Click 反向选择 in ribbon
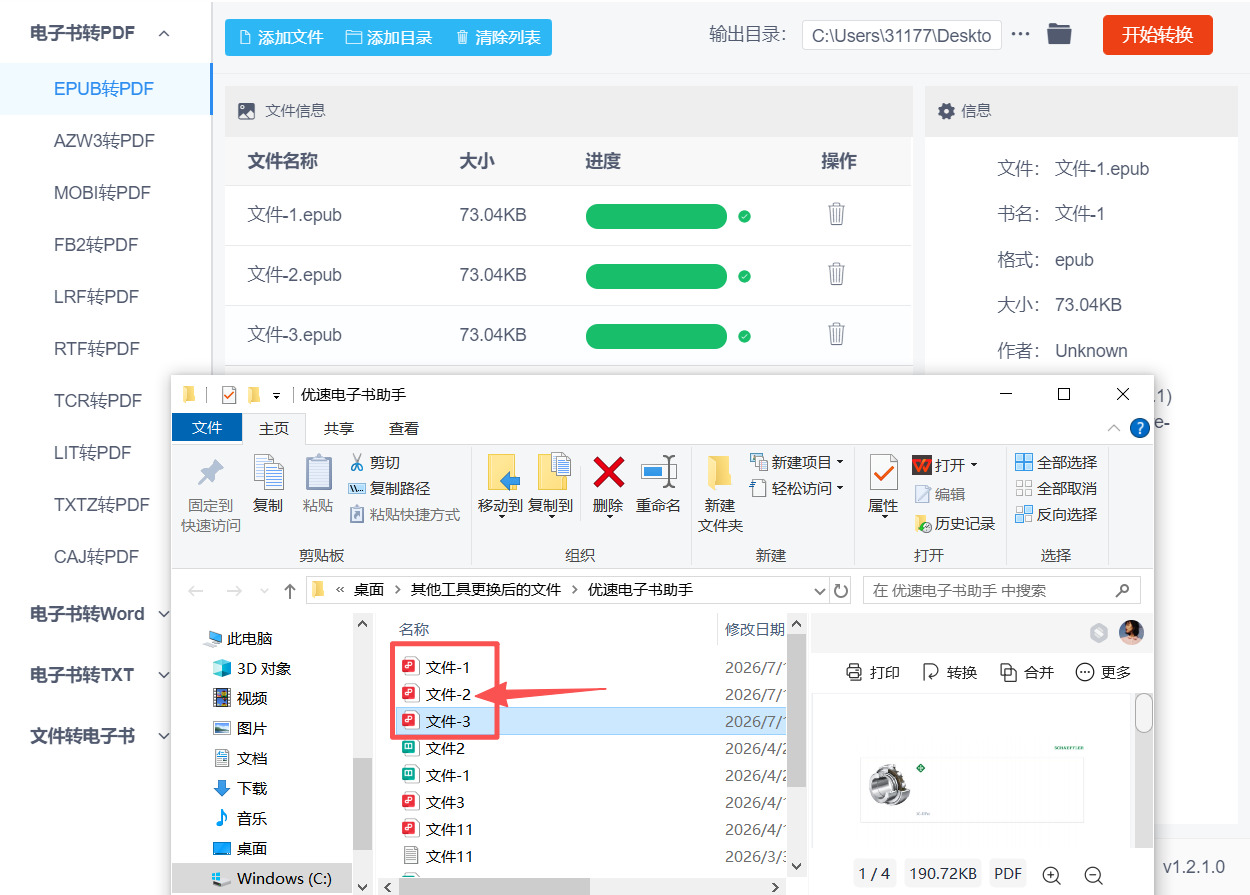 [x=1056, y=514]
